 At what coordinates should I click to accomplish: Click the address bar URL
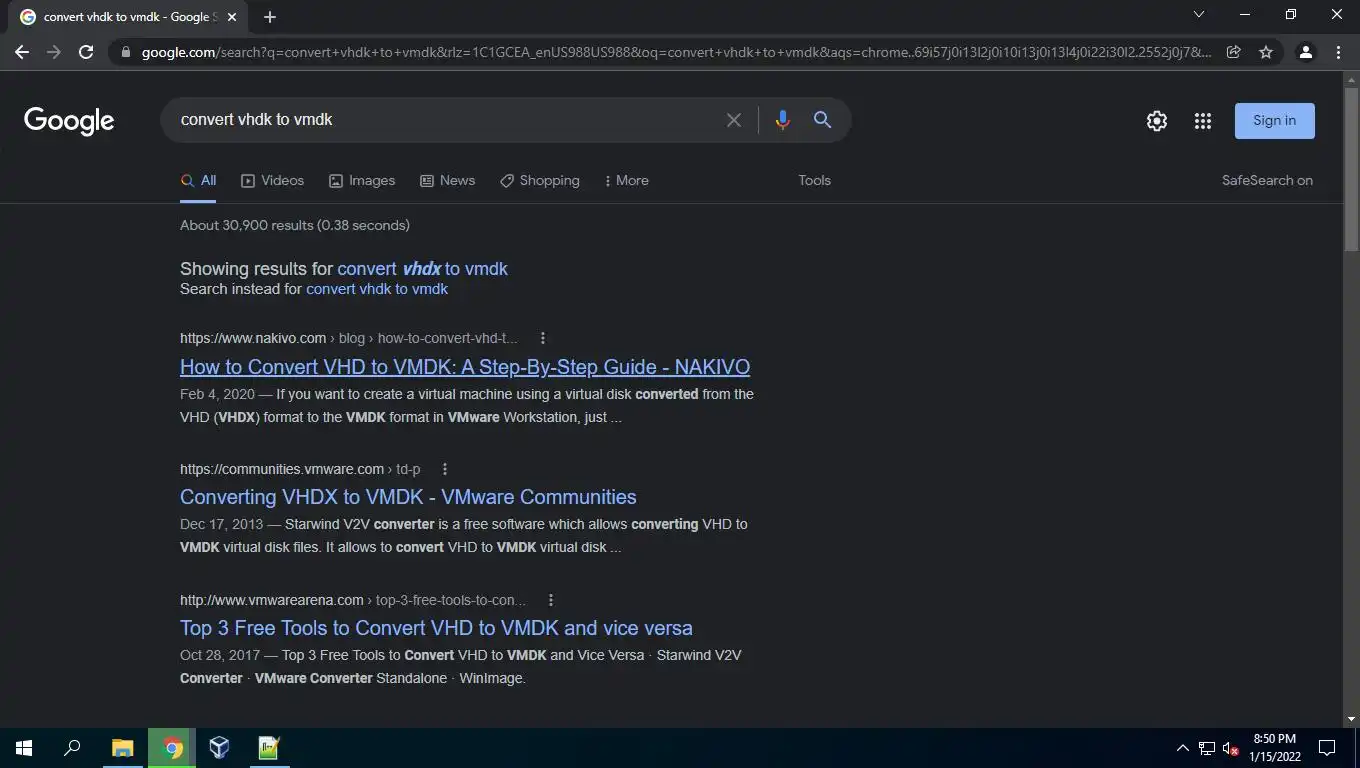(676, 52)
